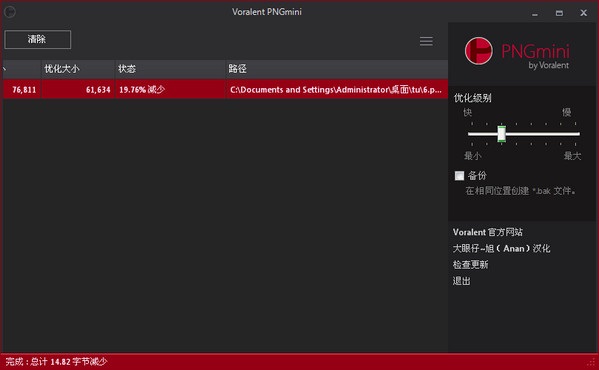Screen dimensions: 599x370
Task: Maximize the PNGmini window
Action: tap(559, 13)
